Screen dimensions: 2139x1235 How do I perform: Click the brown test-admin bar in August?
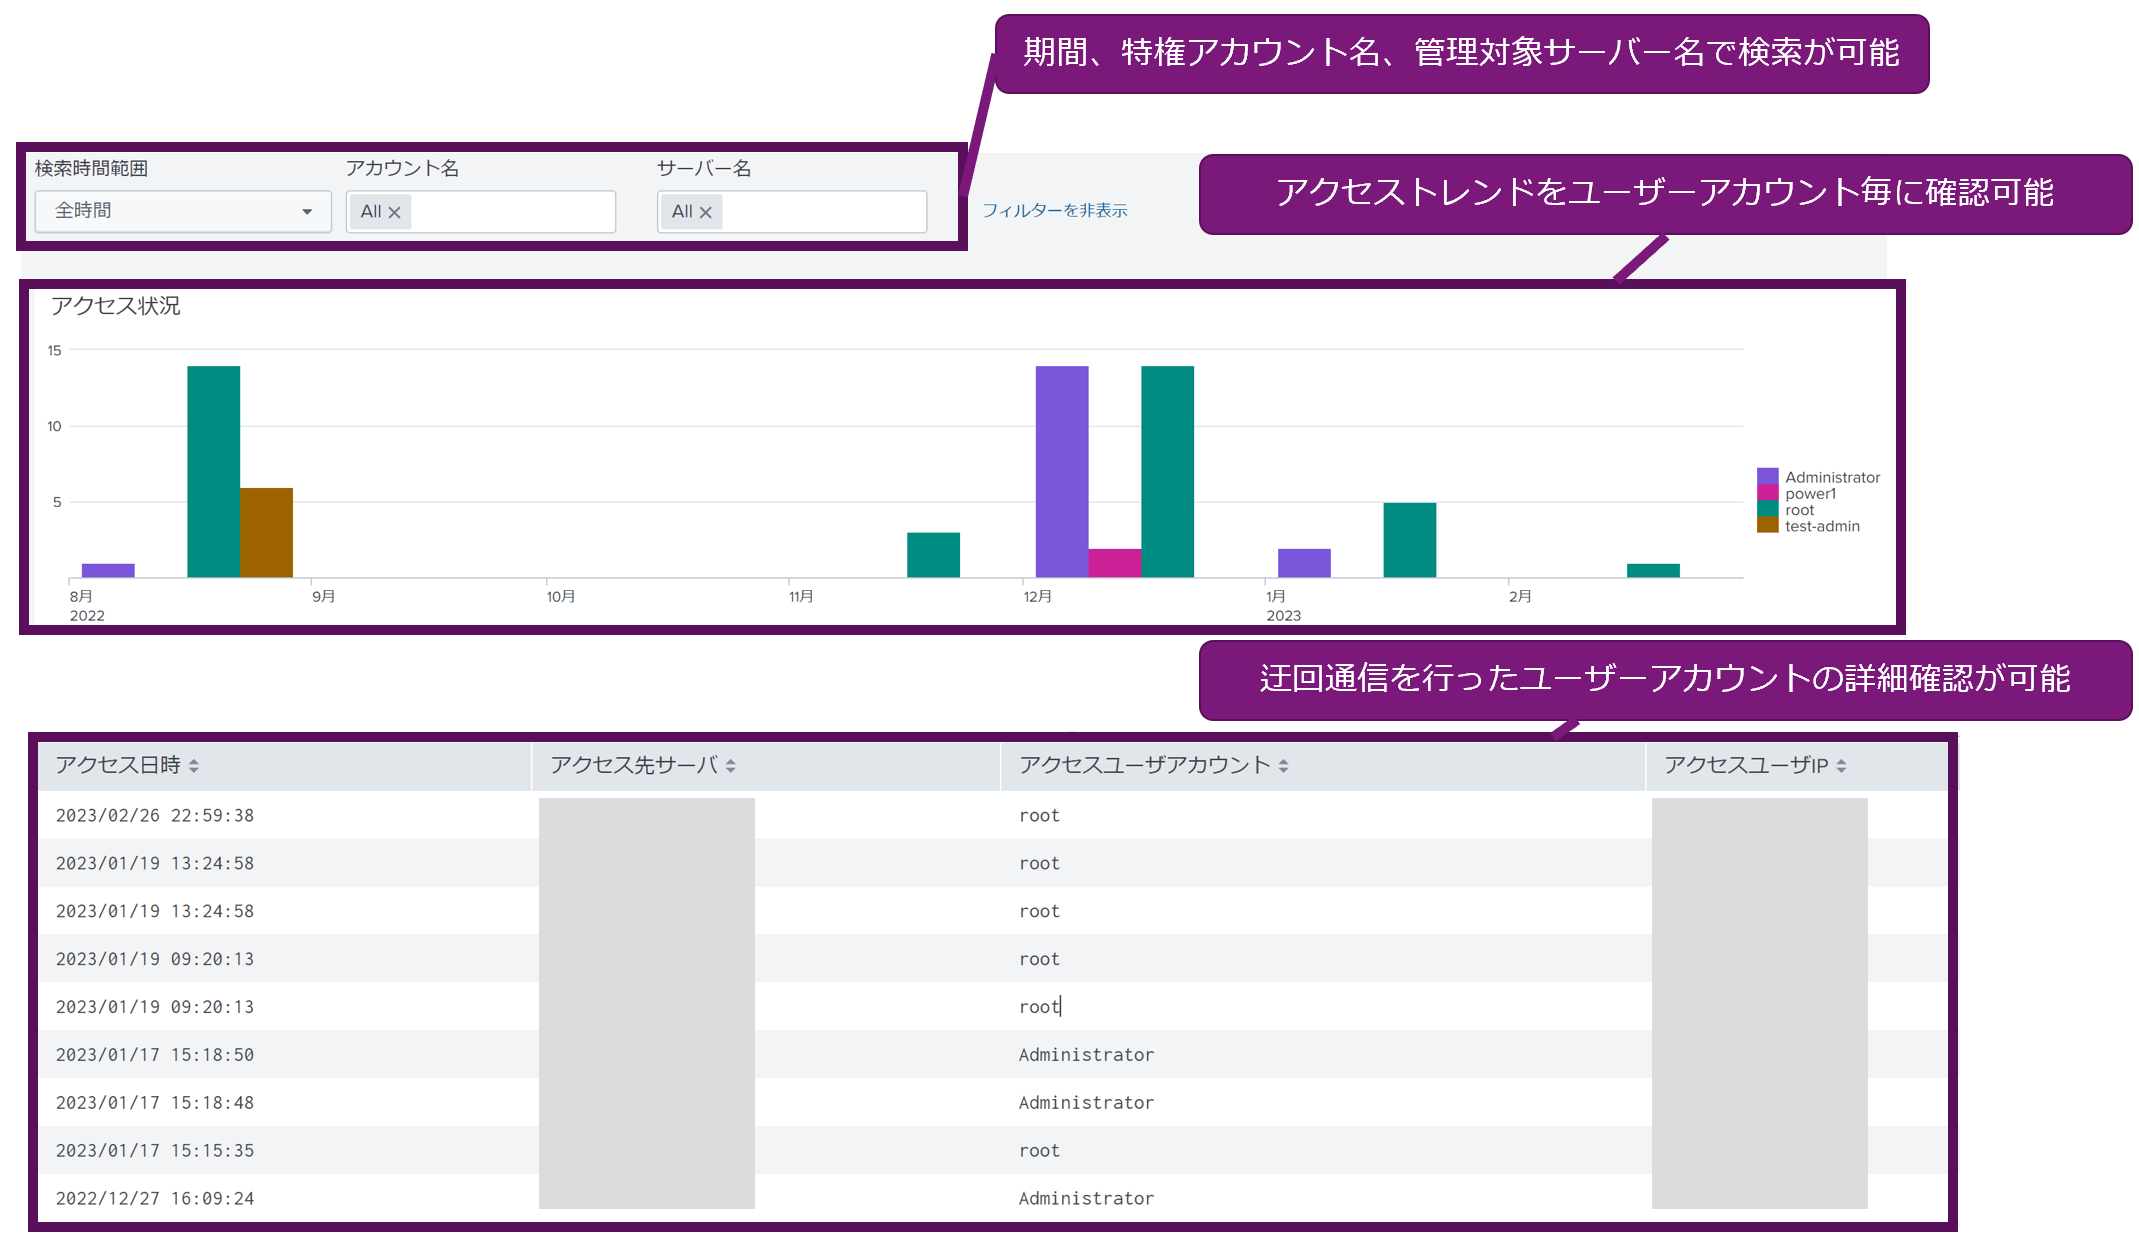click(x=266, y=532)
